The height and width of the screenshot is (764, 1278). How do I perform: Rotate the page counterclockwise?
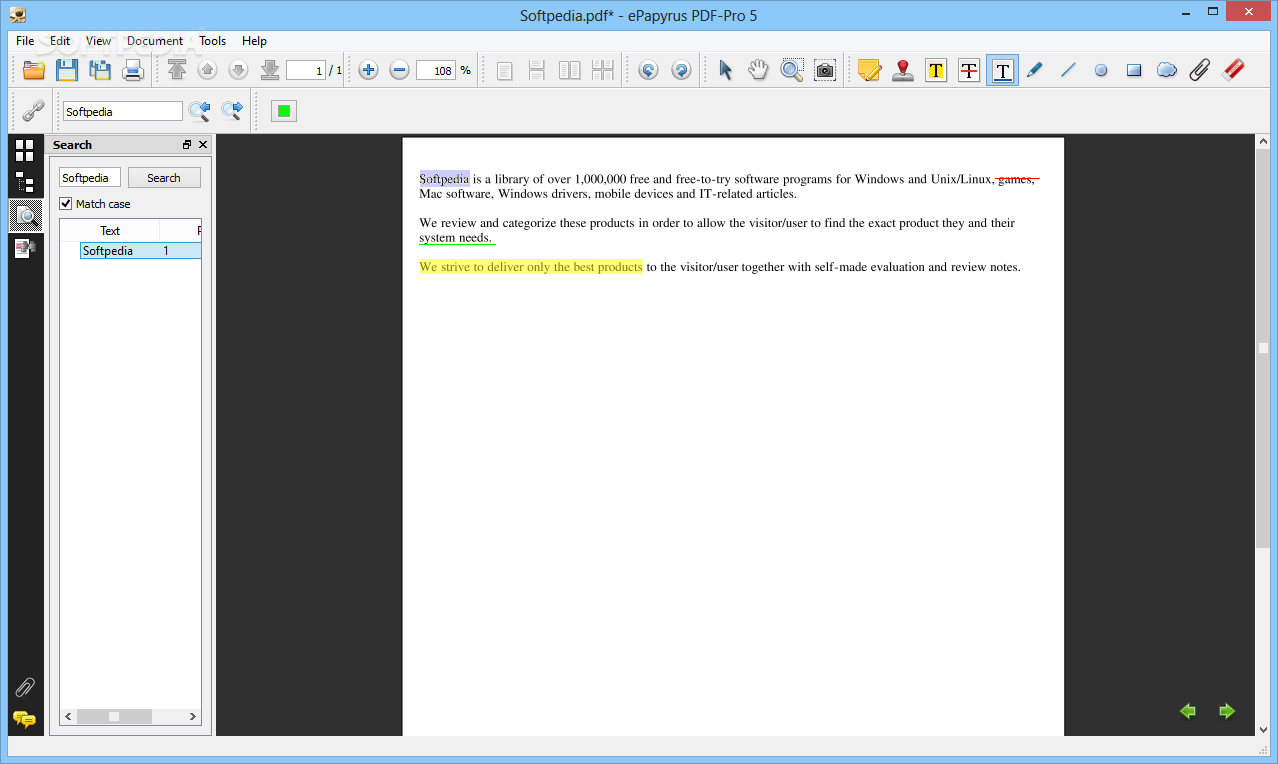point(648,70)
